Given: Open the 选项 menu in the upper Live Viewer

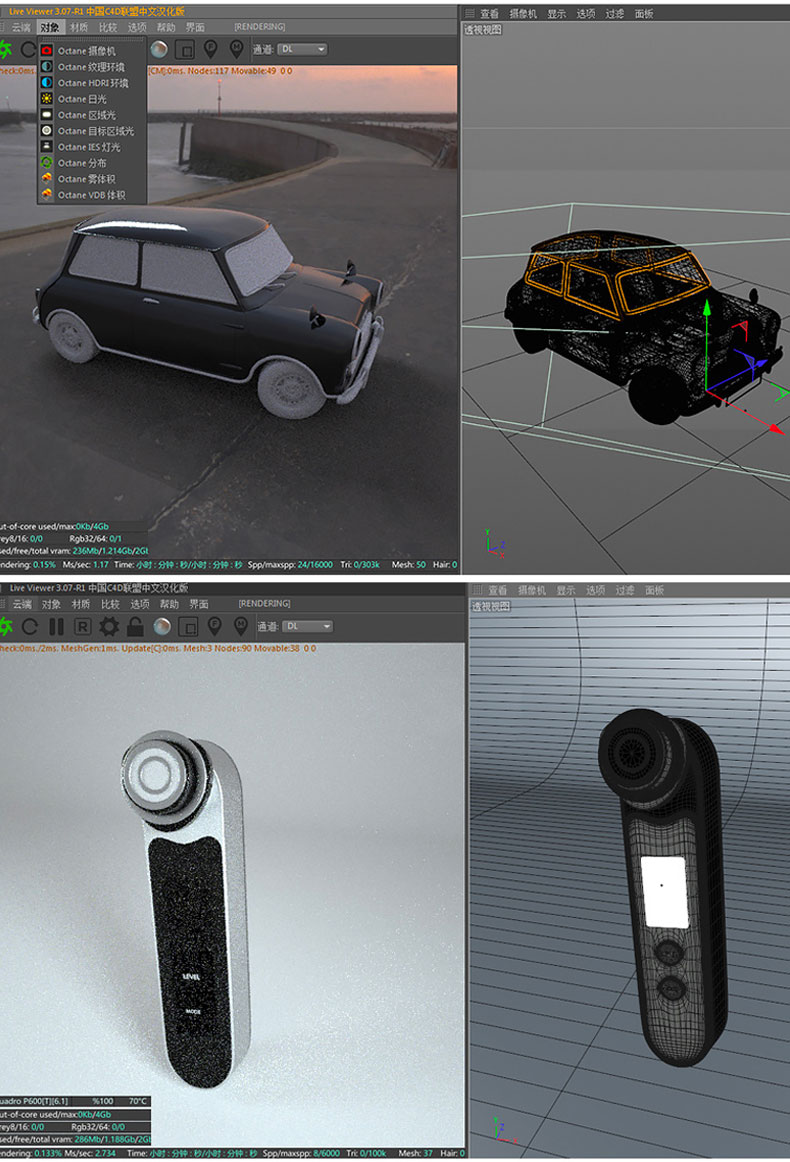Looking at the screenshot, I should tap(137, 27).
